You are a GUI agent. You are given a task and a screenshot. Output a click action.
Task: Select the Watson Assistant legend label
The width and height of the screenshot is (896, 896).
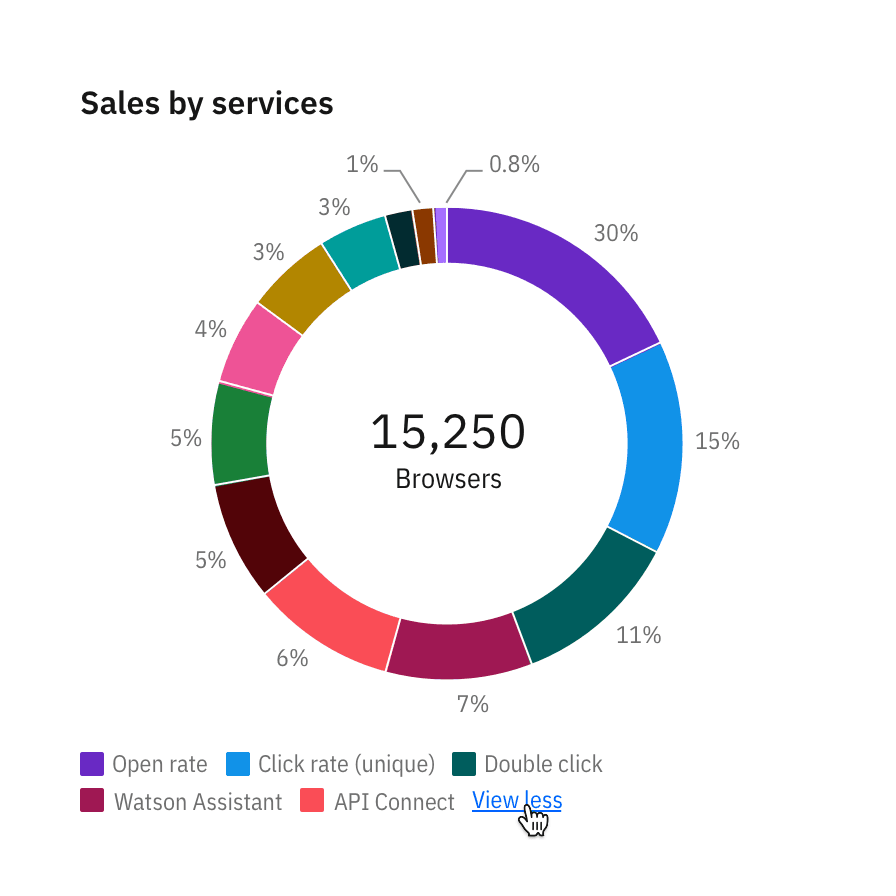[198, 801]
